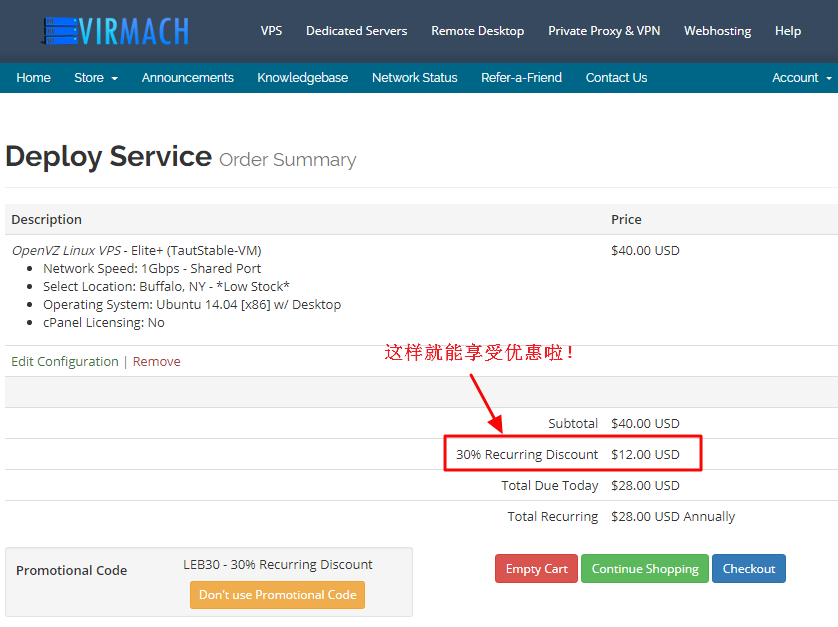Go to the Home page
Viewport: 838px width, 627px height.
point(33,77)
